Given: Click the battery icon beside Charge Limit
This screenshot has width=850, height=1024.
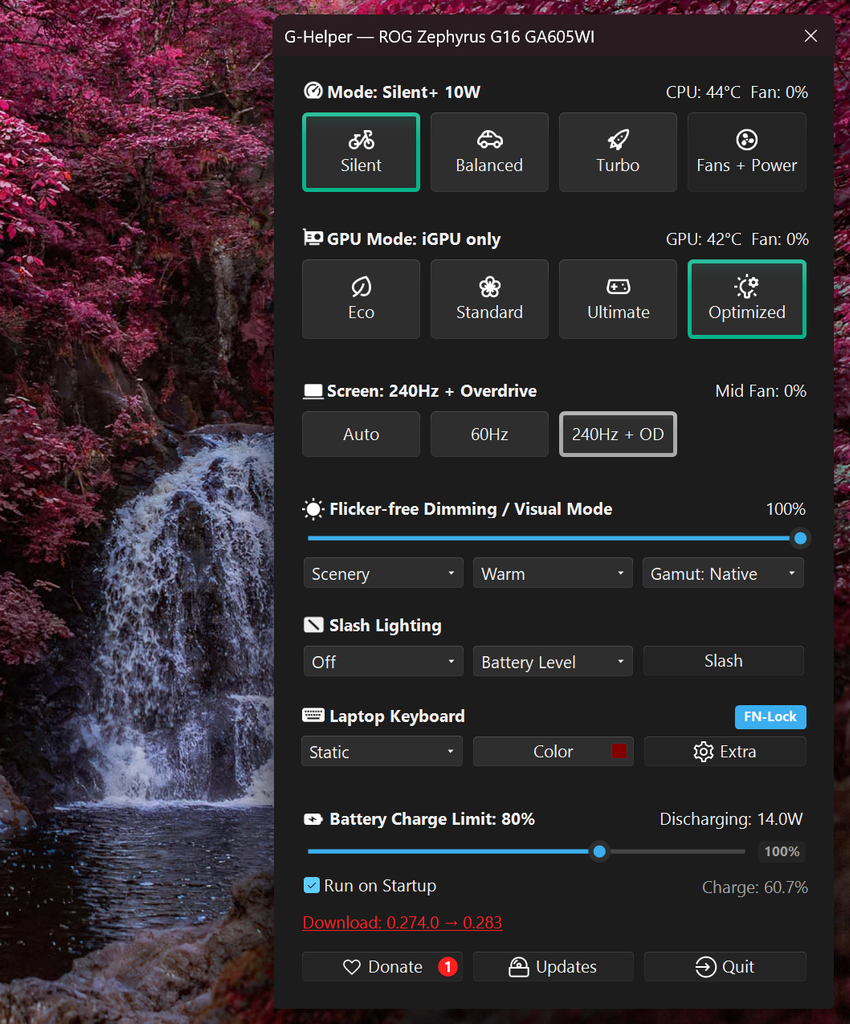Looking at the screenshot, I should tap(313, 819).
